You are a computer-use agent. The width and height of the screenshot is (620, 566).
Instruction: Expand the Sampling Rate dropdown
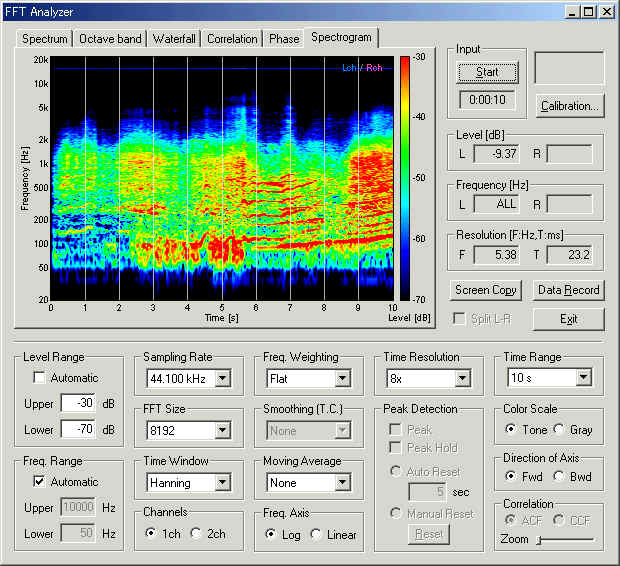point(223,378)
